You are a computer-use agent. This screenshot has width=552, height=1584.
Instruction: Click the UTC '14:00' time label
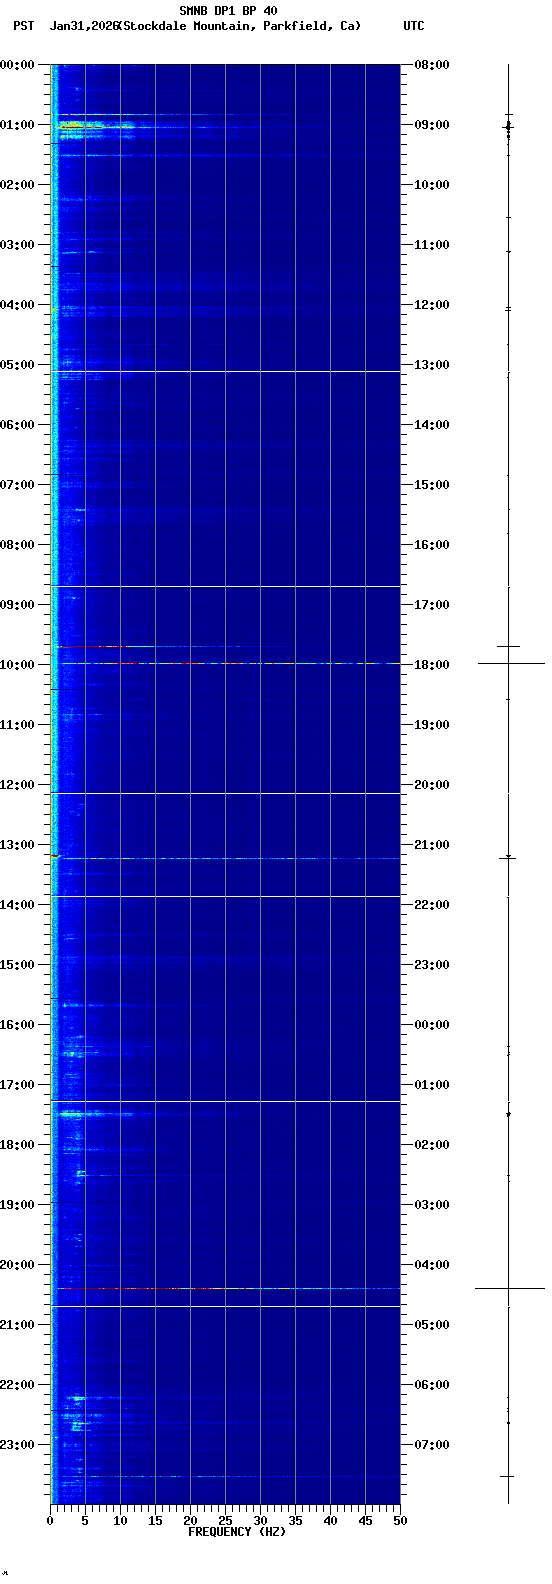pyautogui.click(x=432, y=425)
